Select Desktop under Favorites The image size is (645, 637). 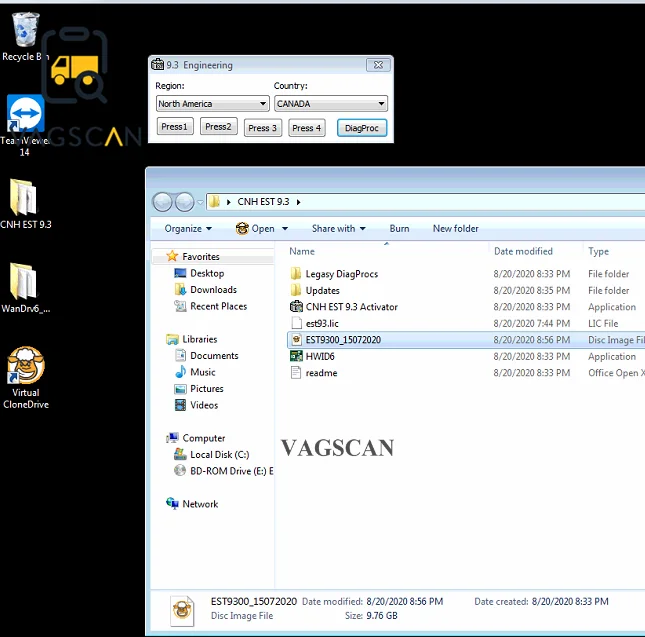point(207,273)
